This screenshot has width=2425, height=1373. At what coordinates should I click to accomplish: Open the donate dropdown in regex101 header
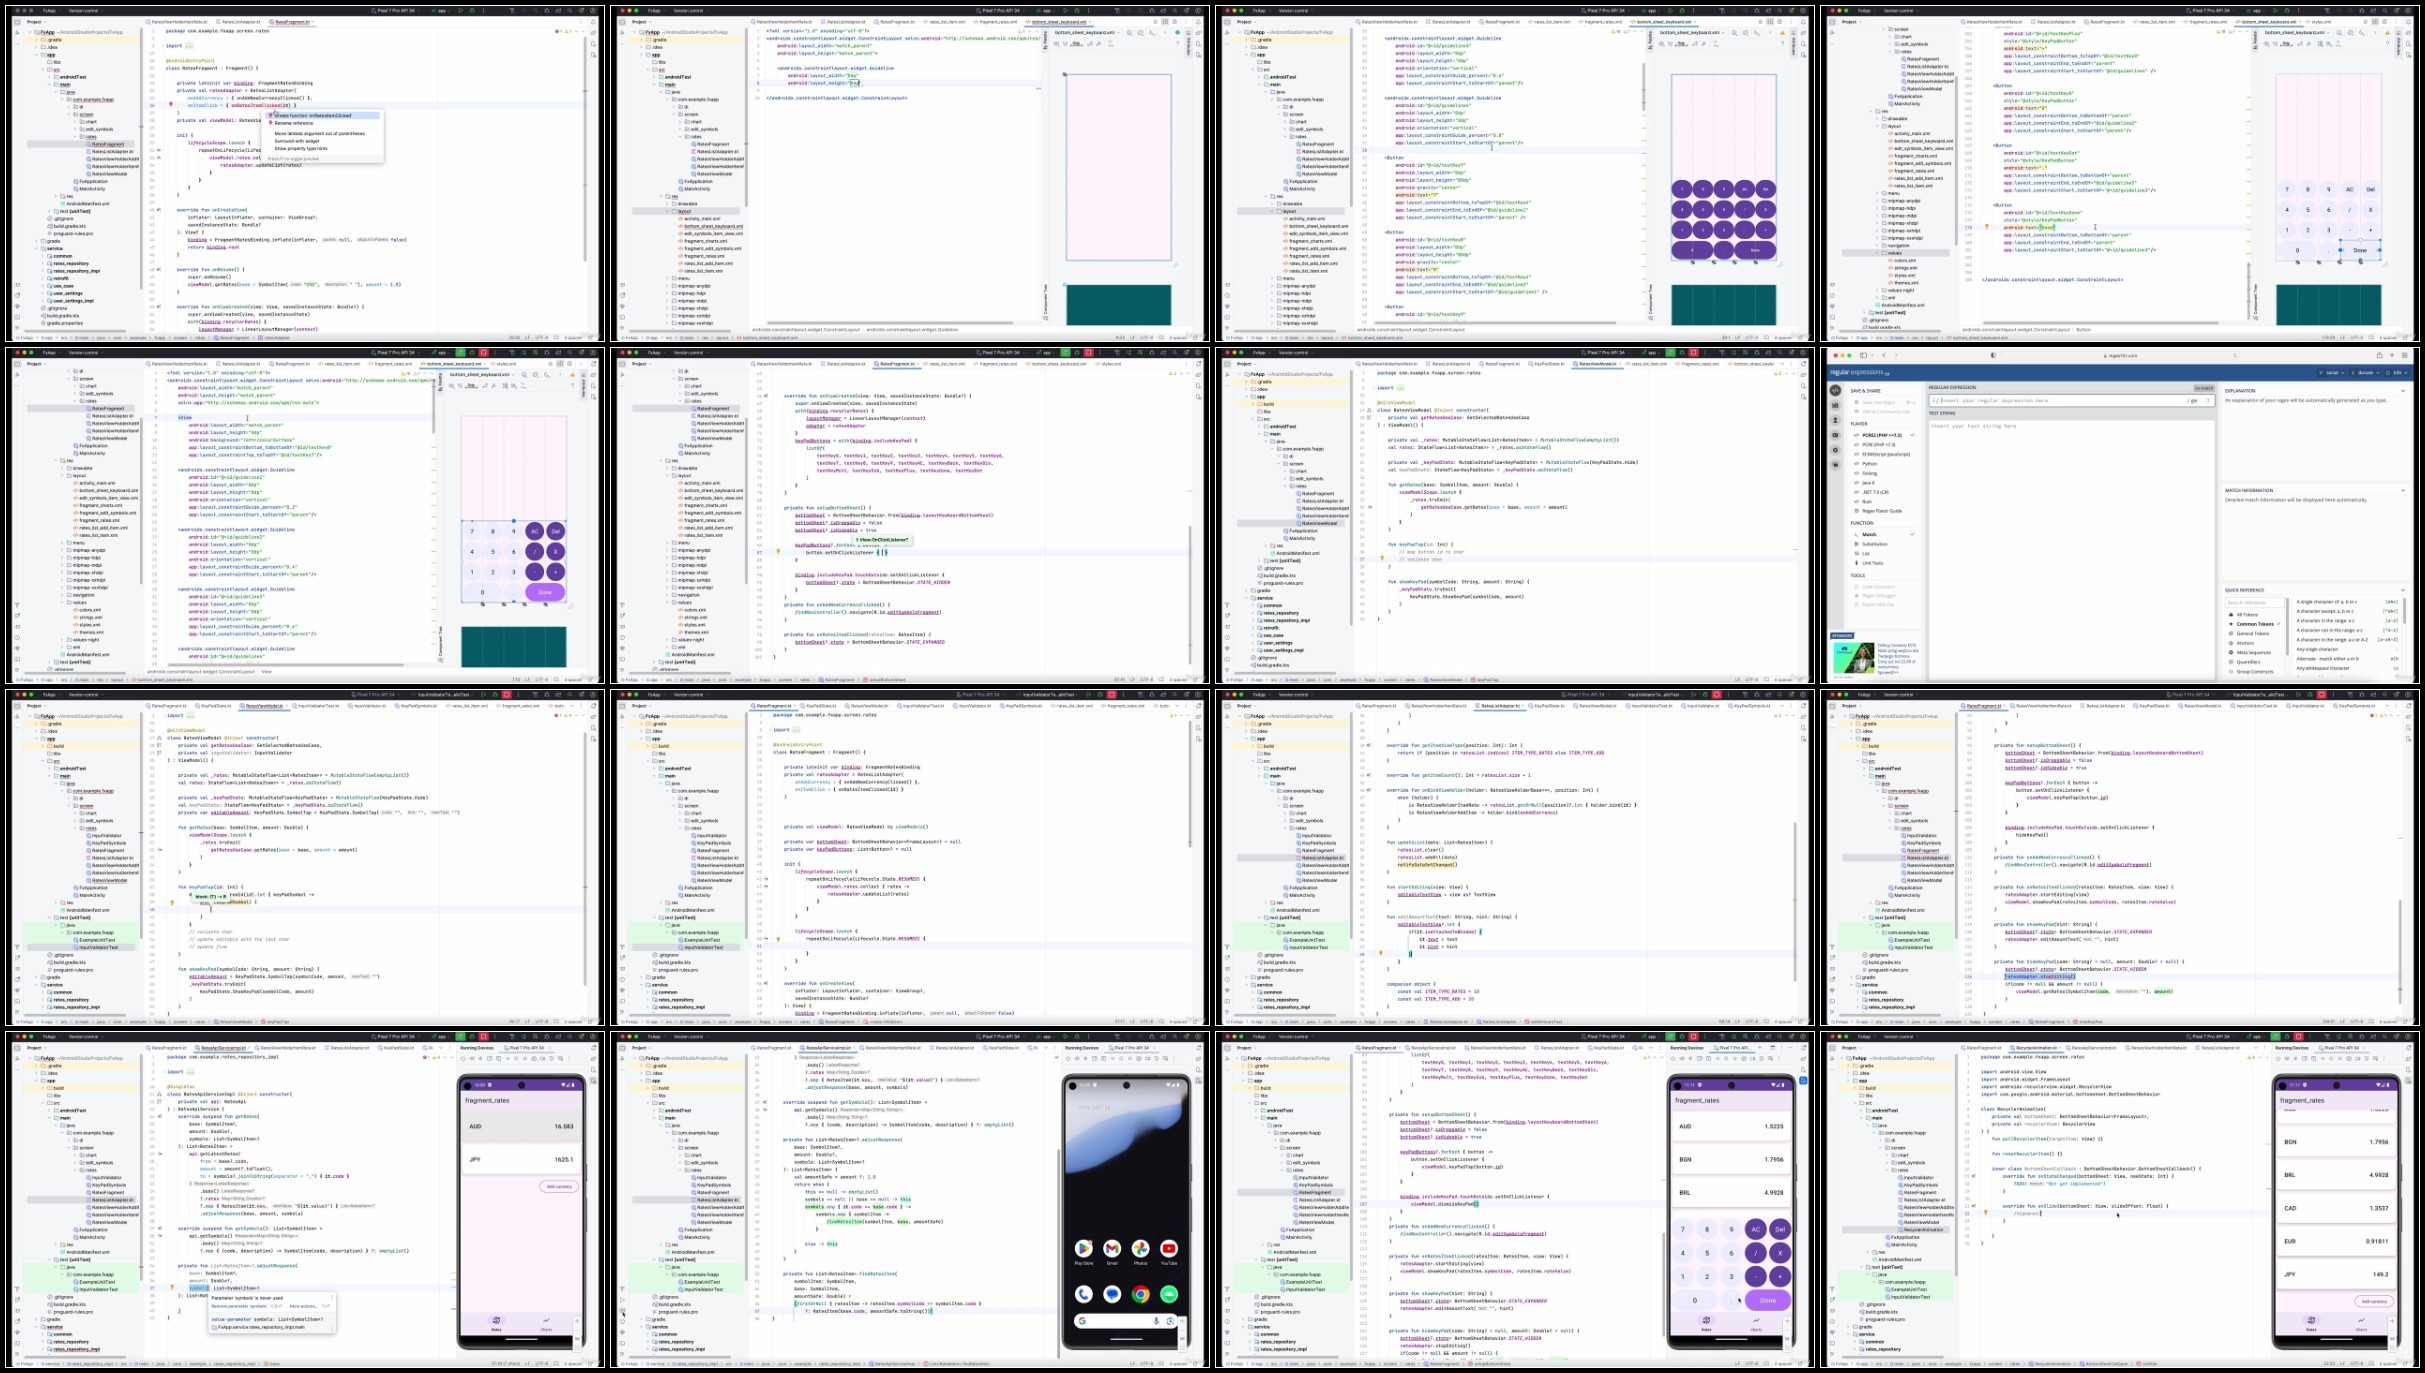[2364, 373]
